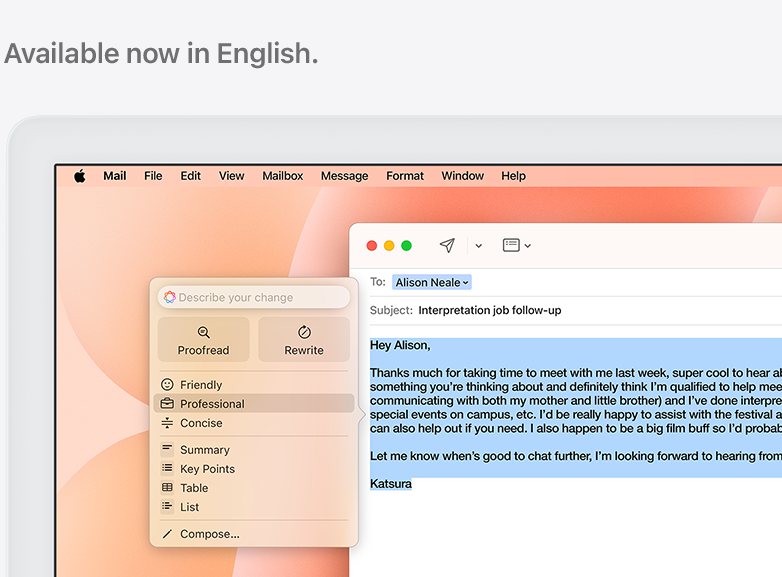Click the header fields layout icon
This screenshot has height=577, width=782.
[511, 245]
